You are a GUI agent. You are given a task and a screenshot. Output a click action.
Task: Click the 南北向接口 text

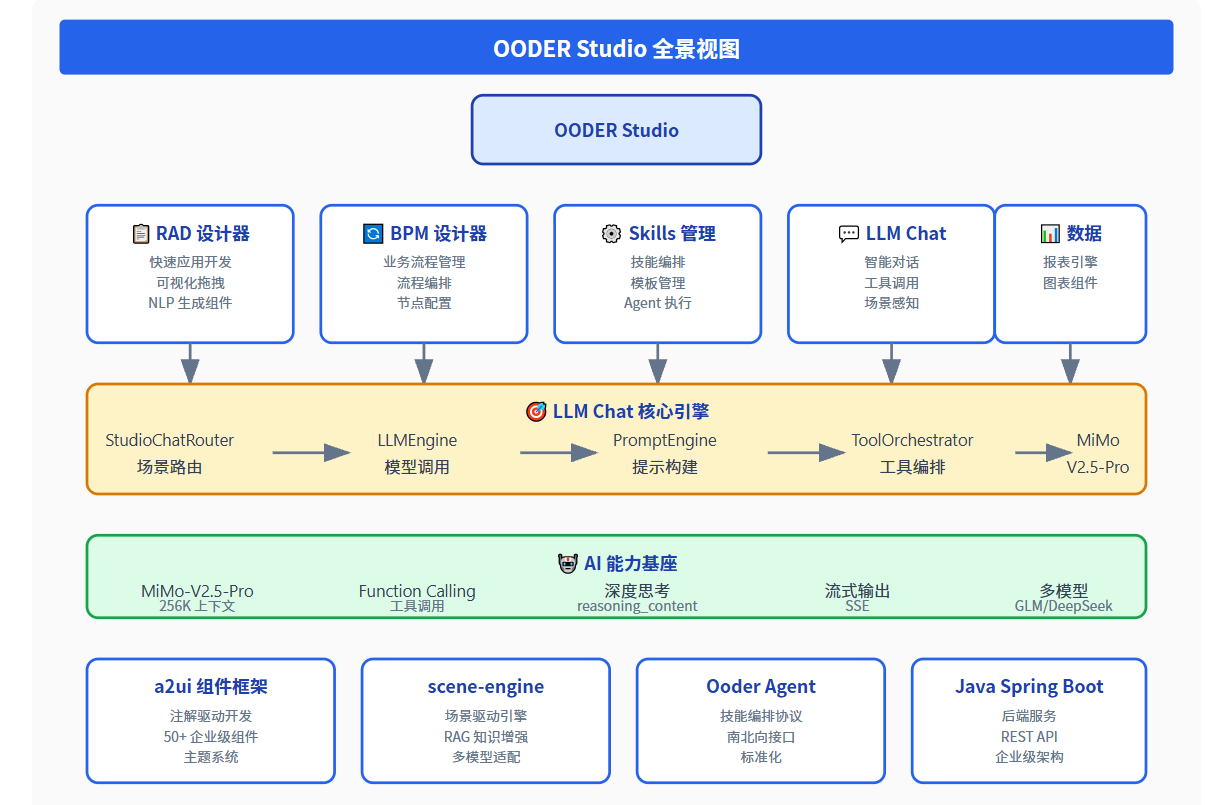[761, 737]
